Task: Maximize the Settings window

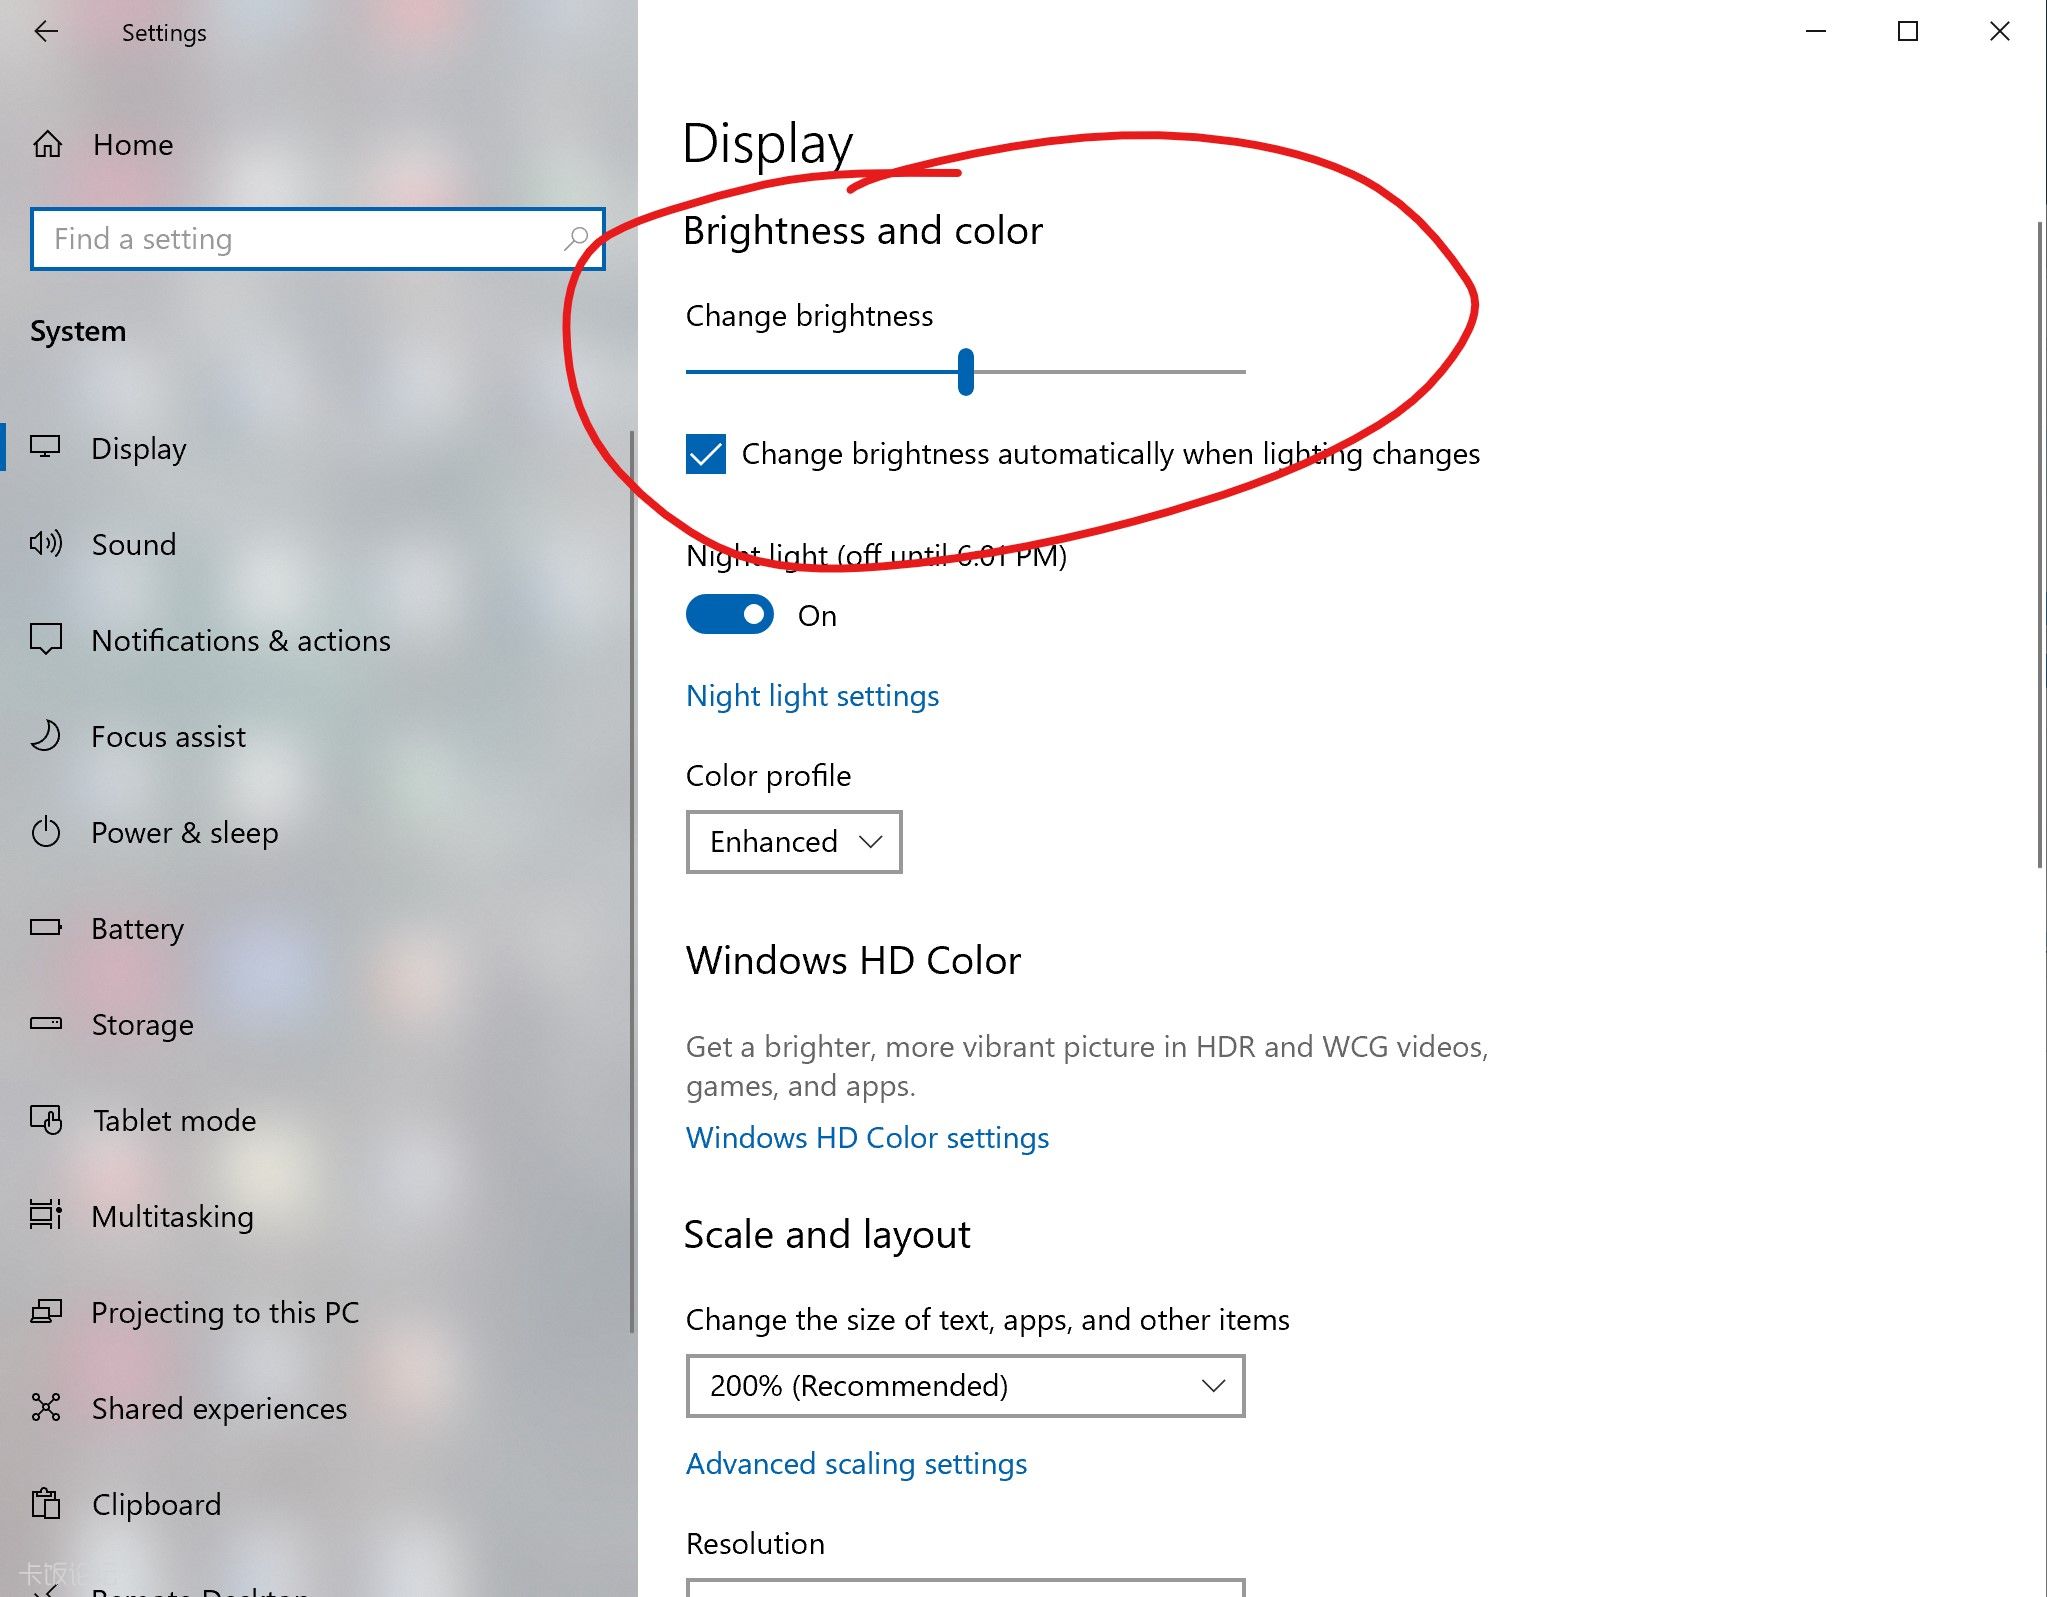Action: [x=1908, y=32]
